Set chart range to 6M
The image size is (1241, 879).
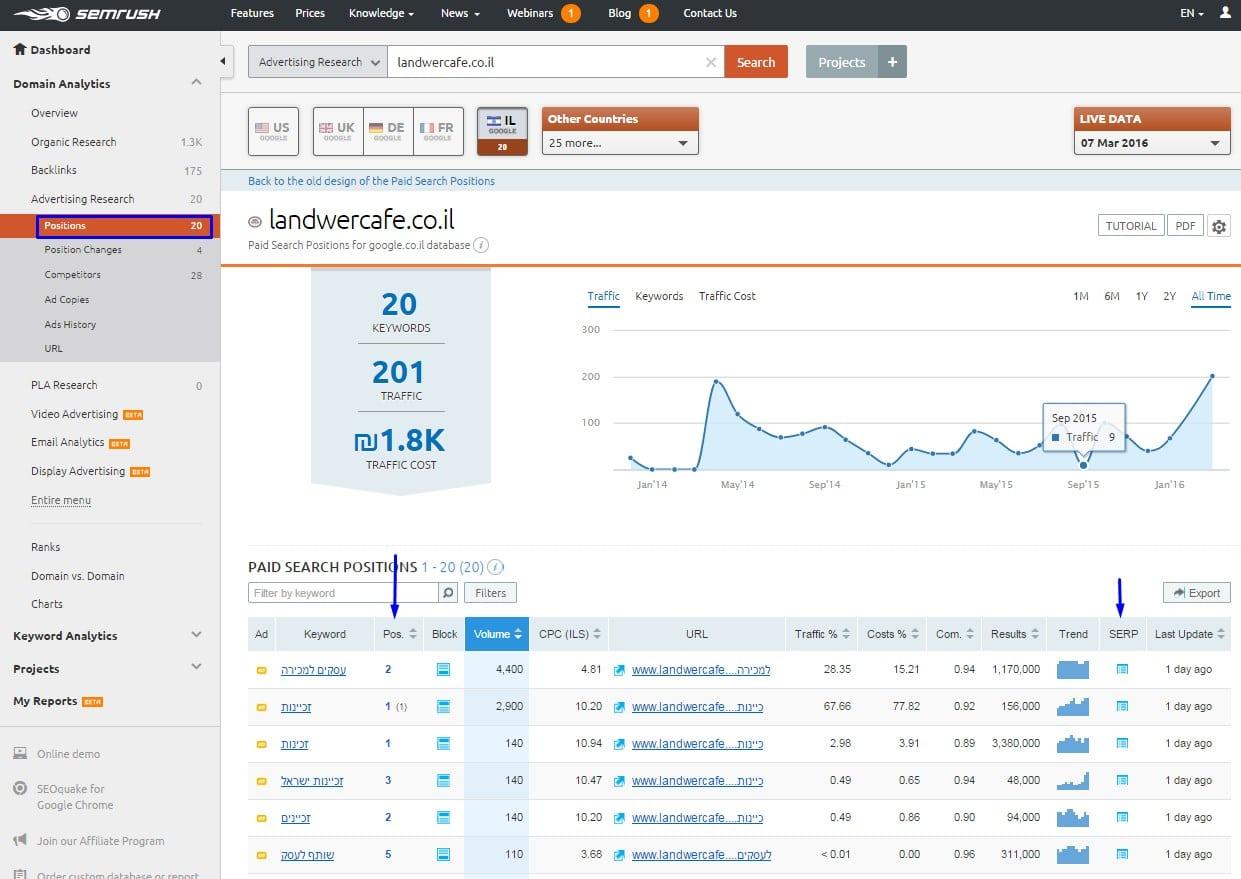tap(1111, 296)
